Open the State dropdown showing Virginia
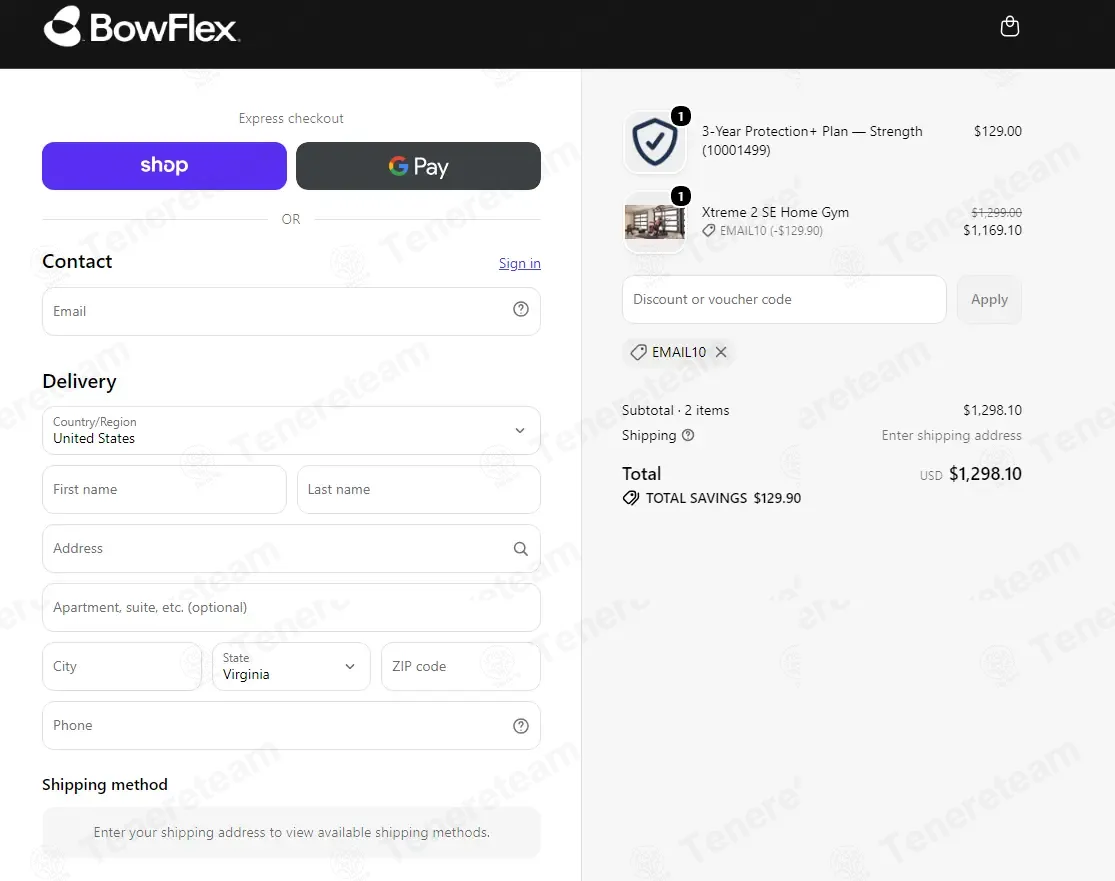This screenshot has width=1115, height=881. click(292, 666)
